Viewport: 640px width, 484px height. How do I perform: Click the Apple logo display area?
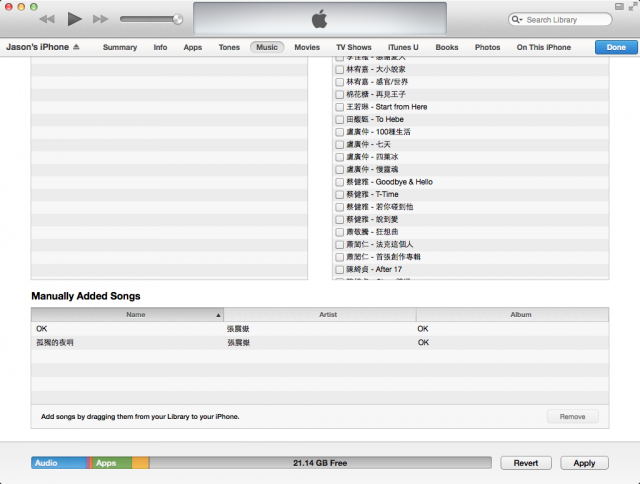(320, 19)
